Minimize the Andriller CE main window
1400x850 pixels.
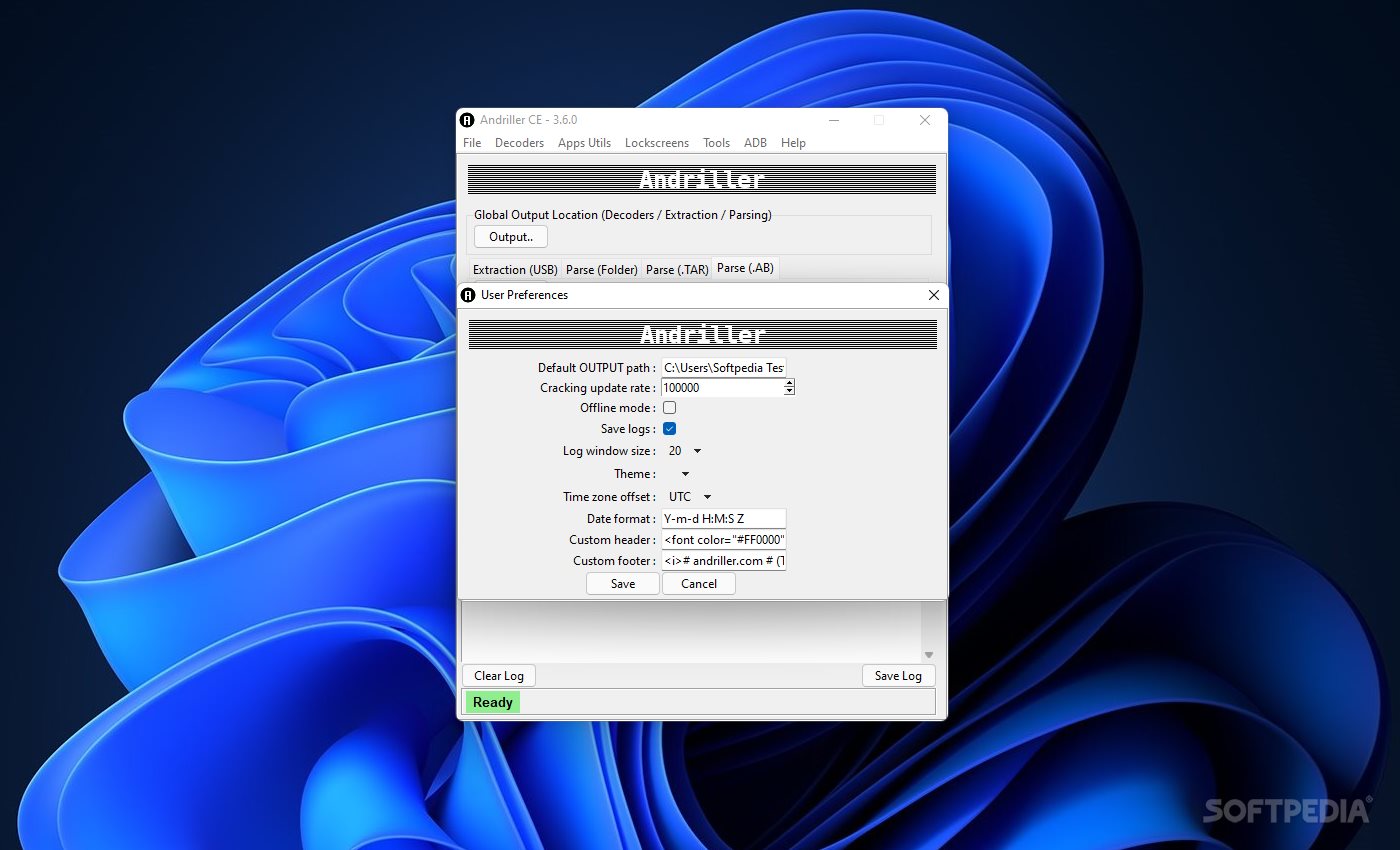(833, 120)
